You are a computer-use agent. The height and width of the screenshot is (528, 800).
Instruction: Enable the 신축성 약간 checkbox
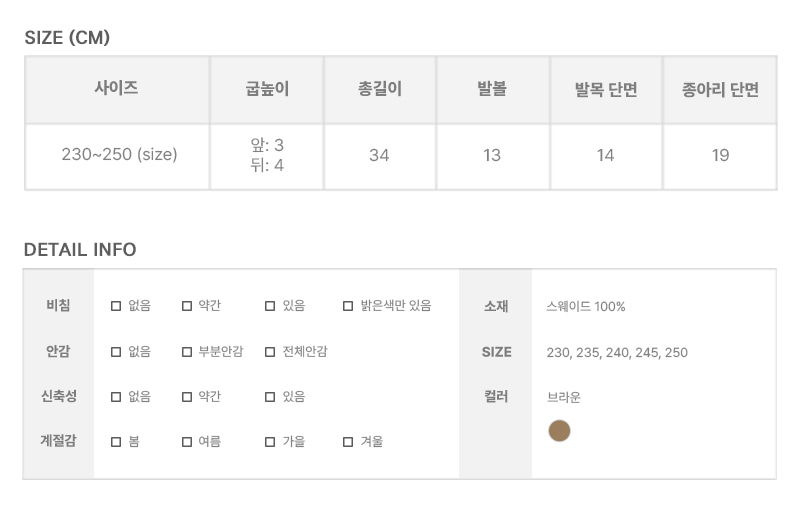[187, 396]
